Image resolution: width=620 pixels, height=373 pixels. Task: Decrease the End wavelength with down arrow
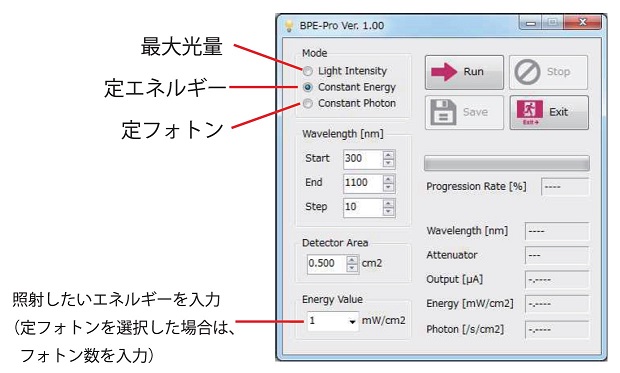(388, 187)
